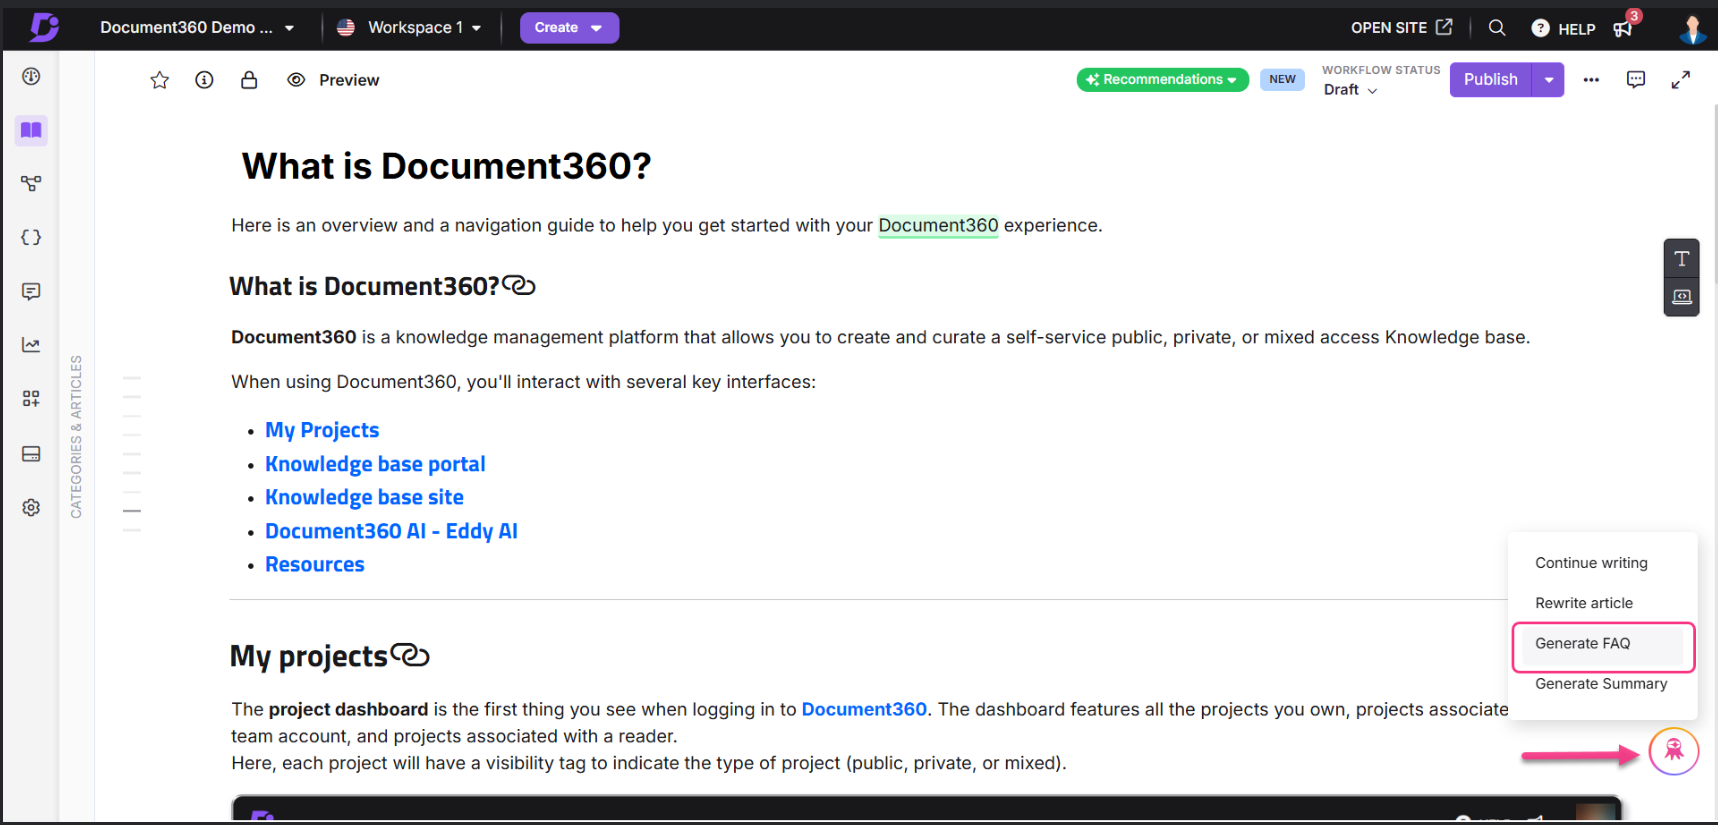
Task: Open the comments panel icon
Action: (1636, 80)
